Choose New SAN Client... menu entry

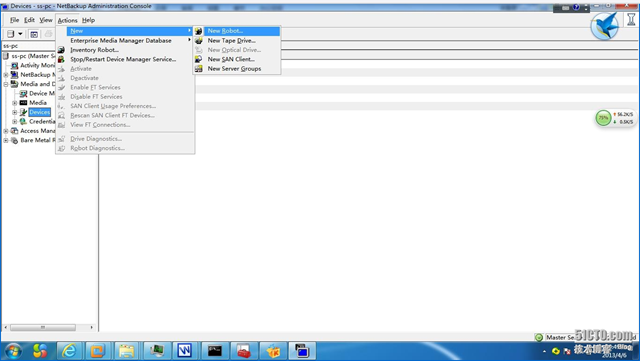coord(237,59)
